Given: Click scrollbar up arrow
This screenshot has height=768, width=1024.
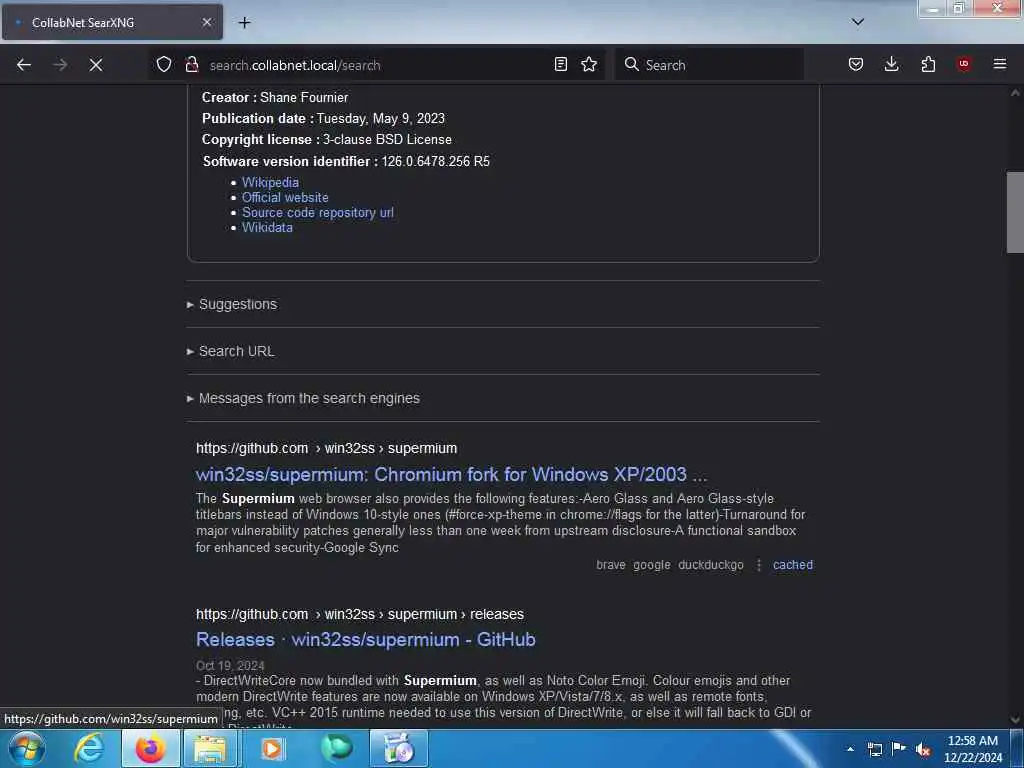Looking at the screenshot, I should click(1015, 93).
